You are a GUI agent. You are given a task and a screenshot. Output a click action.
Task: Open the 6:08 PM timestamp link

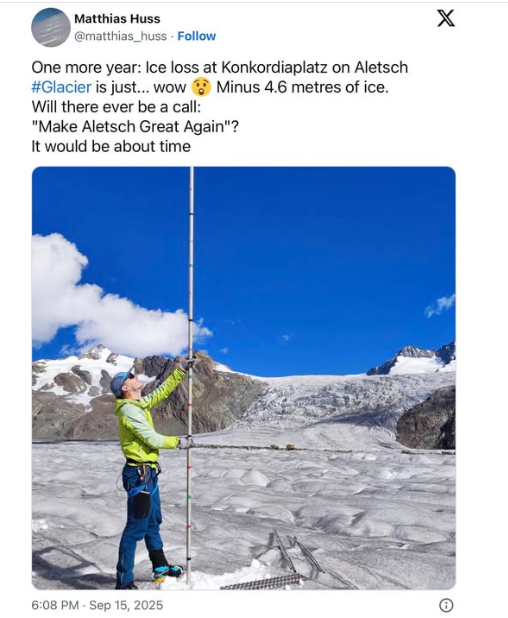(x=55, y=605)
